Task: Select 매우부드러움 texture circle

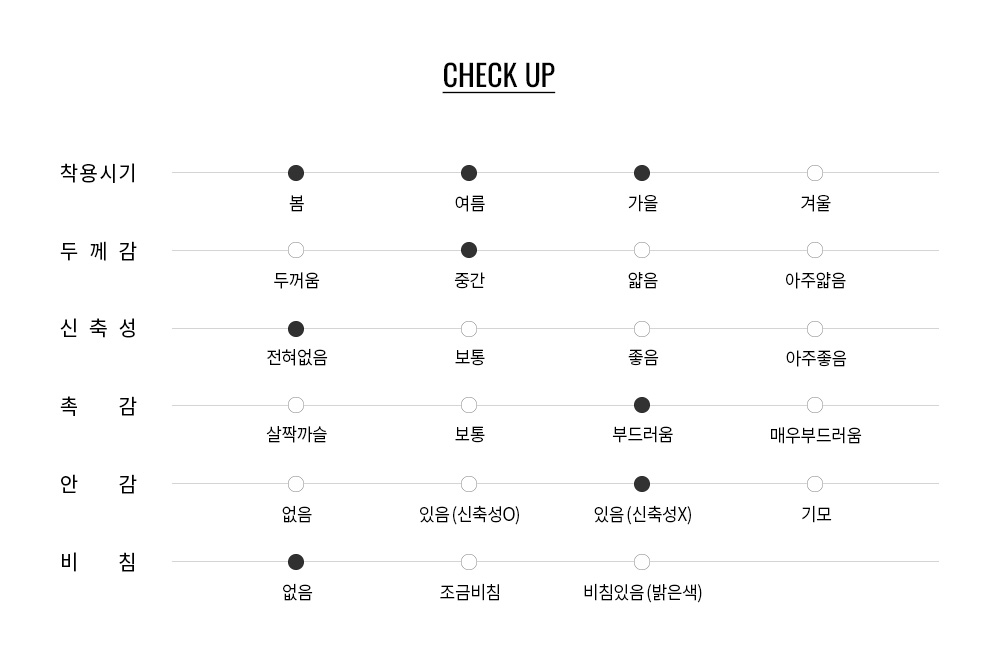Action: (814, 405)
